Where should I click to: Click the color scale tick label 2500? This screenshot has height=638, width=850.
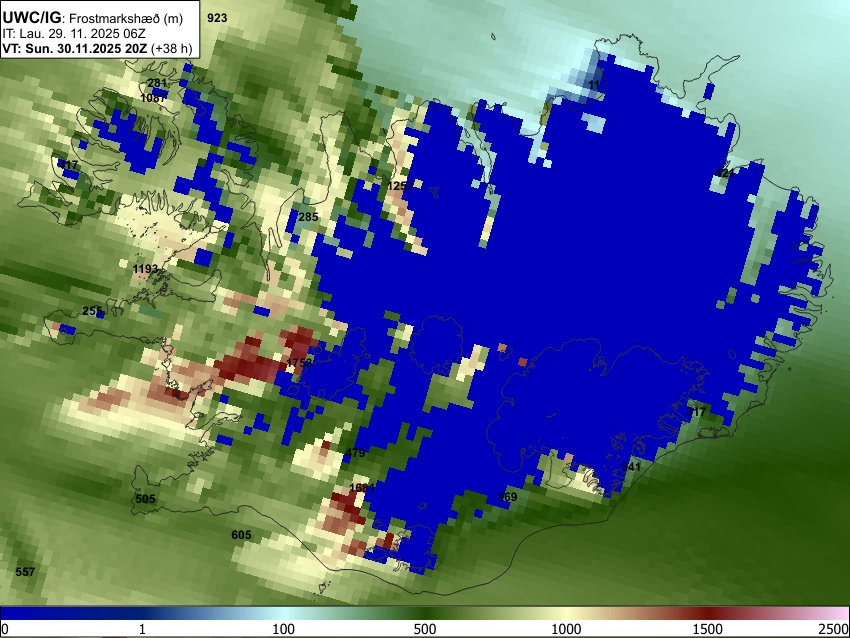click(835, 629)
